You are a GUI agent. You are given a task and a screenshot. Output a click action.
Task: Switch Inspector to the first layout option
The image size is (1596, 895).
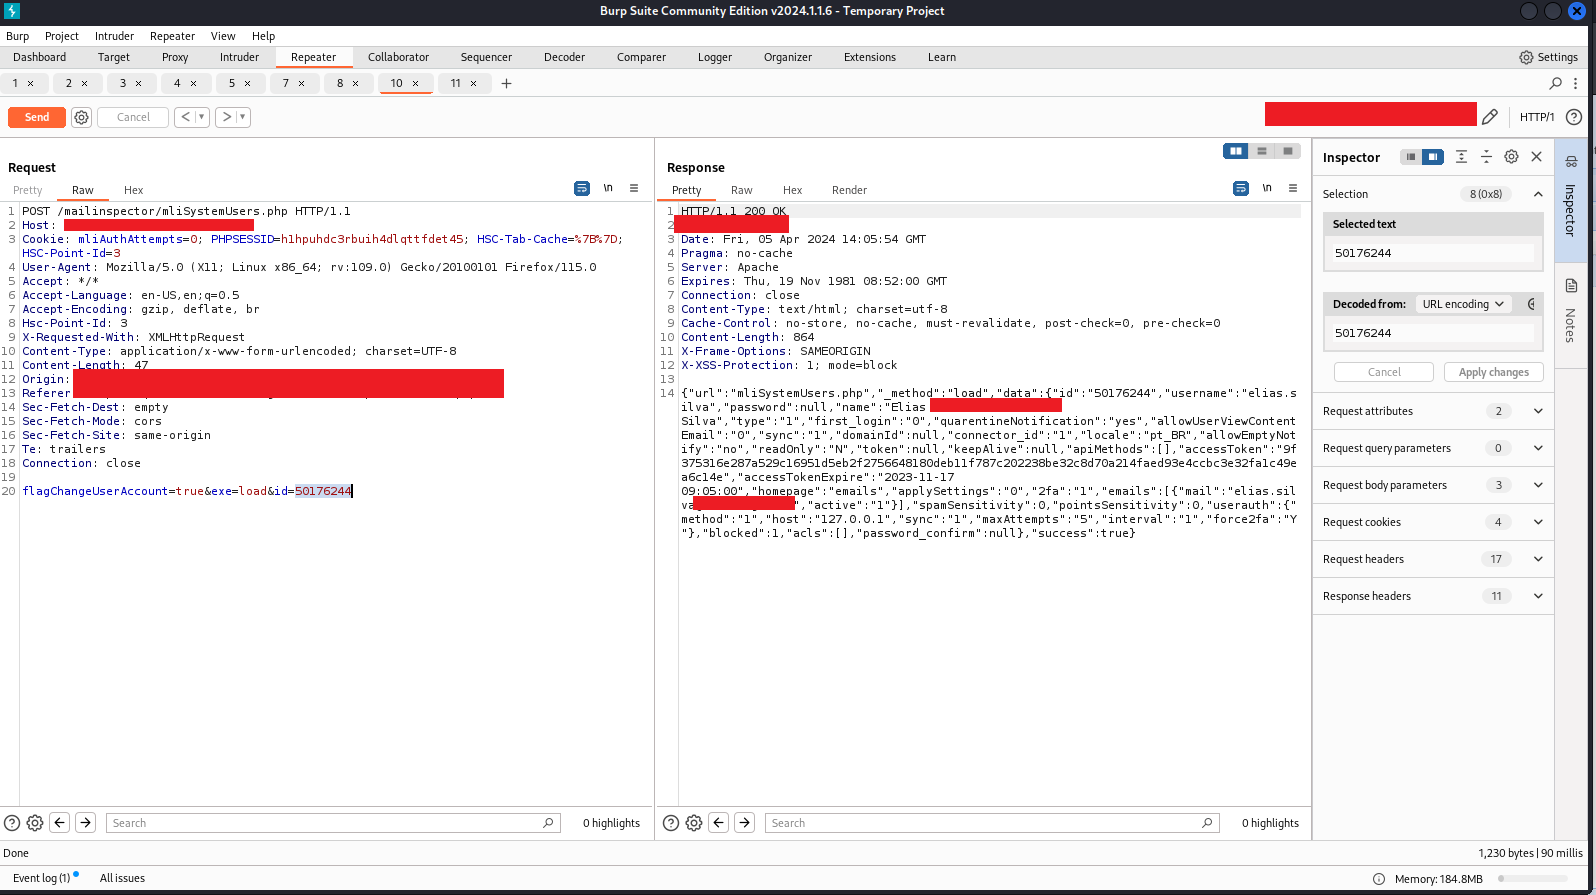1411,157
